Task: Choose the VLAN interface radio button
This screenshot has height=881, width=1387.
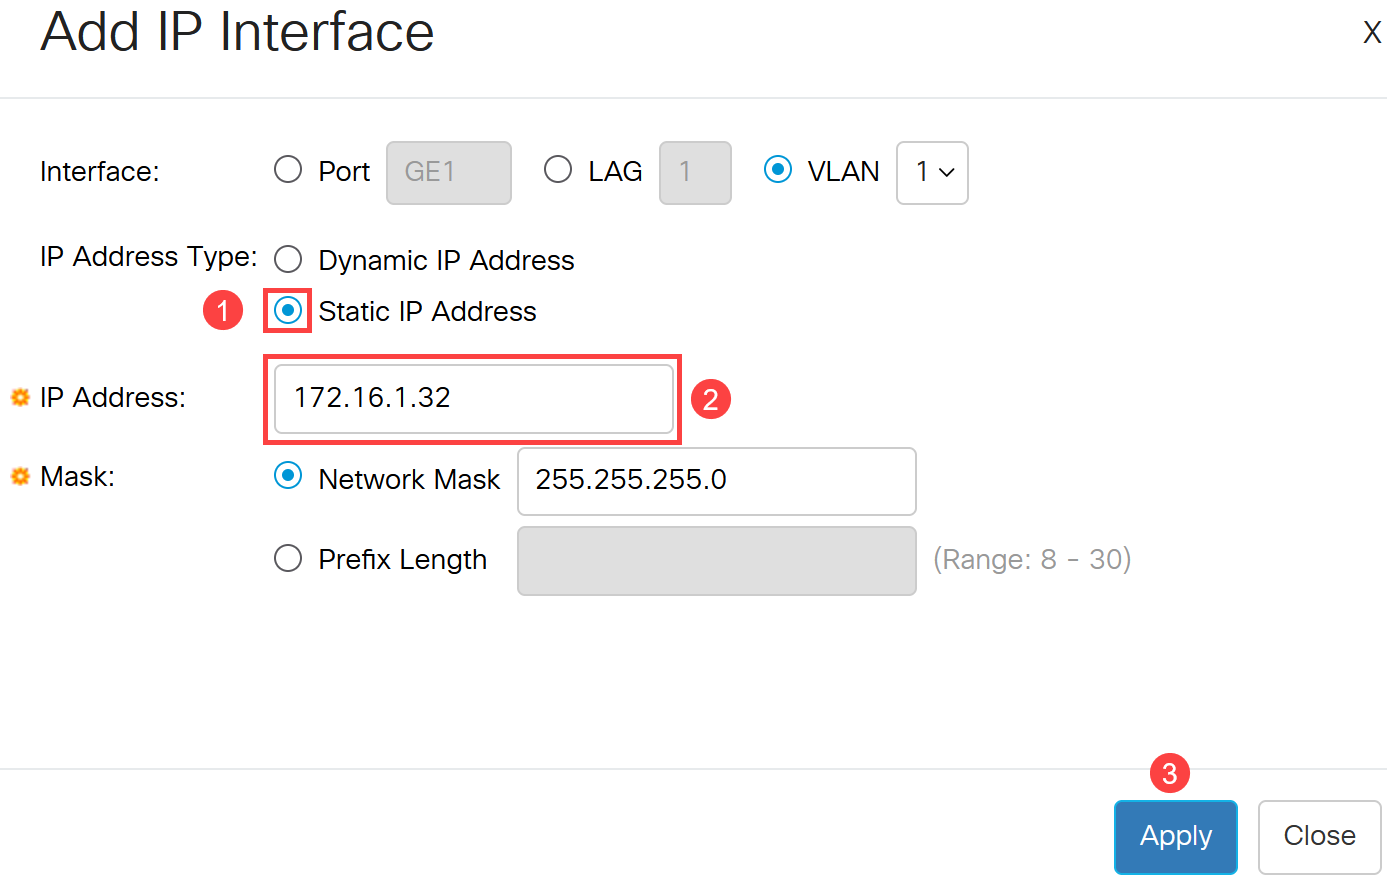Action: coord(778,169)
